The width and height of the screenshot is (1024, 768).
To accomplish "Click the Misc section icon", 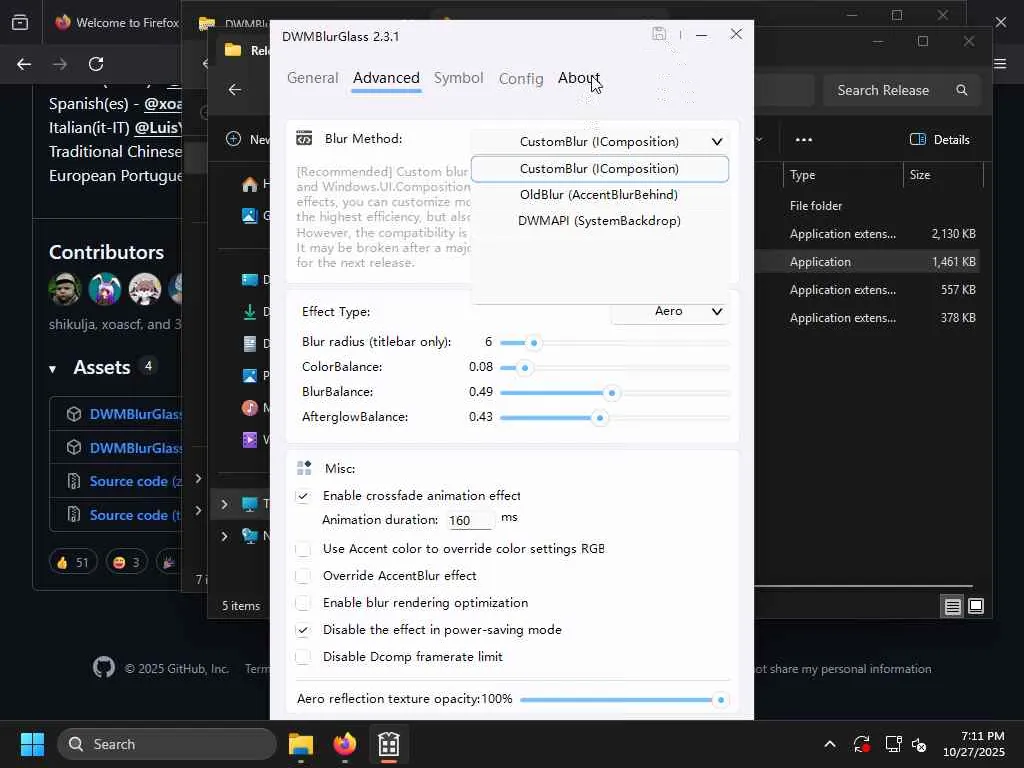I will click(x=304, y=468).
